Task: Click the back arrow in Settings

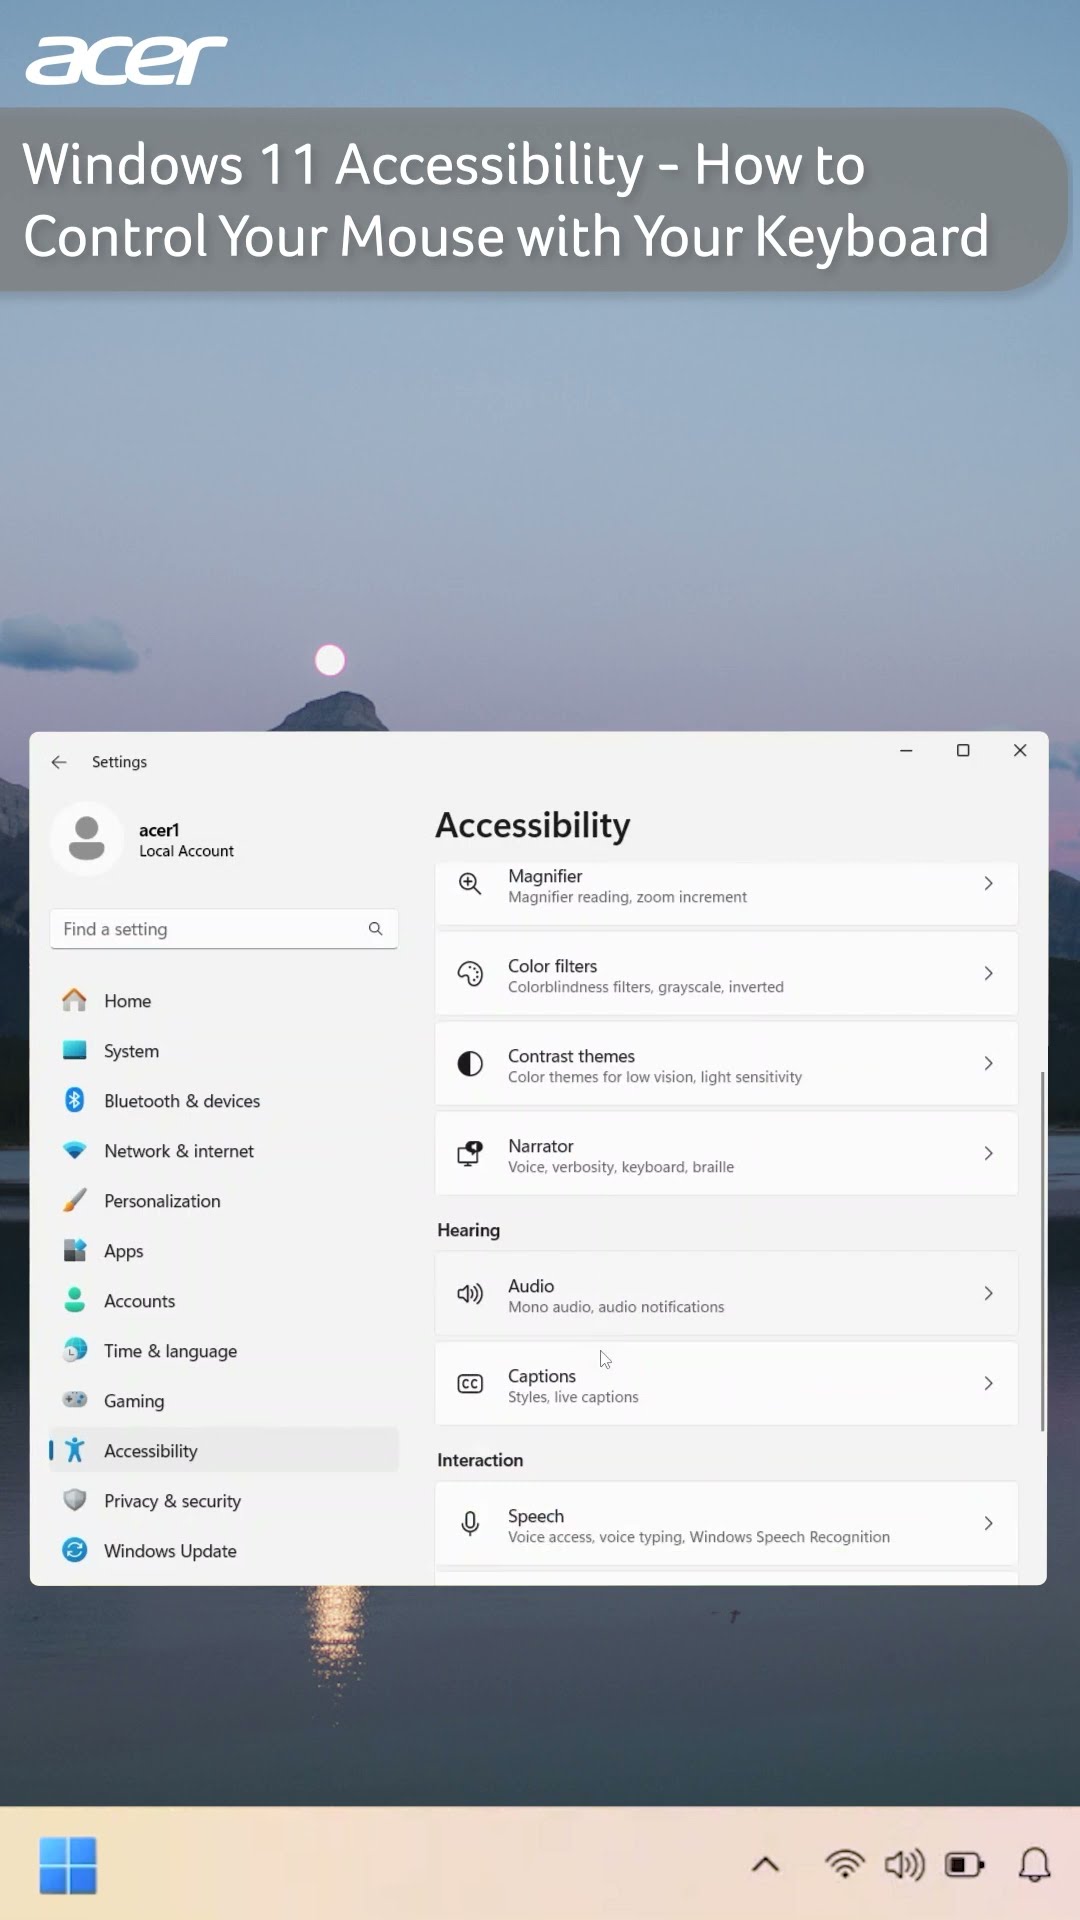Action: (x=59, y=762)
